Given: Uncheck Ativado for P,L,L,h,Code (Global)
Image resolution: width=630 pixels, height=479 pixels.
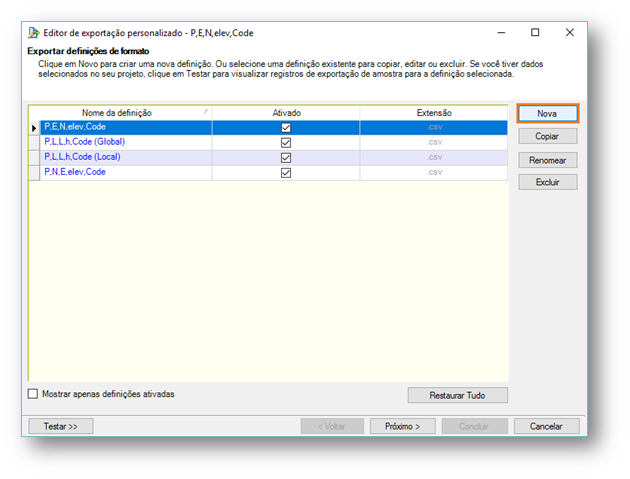Looking at the screenshot, I should (x=286, y=143).
